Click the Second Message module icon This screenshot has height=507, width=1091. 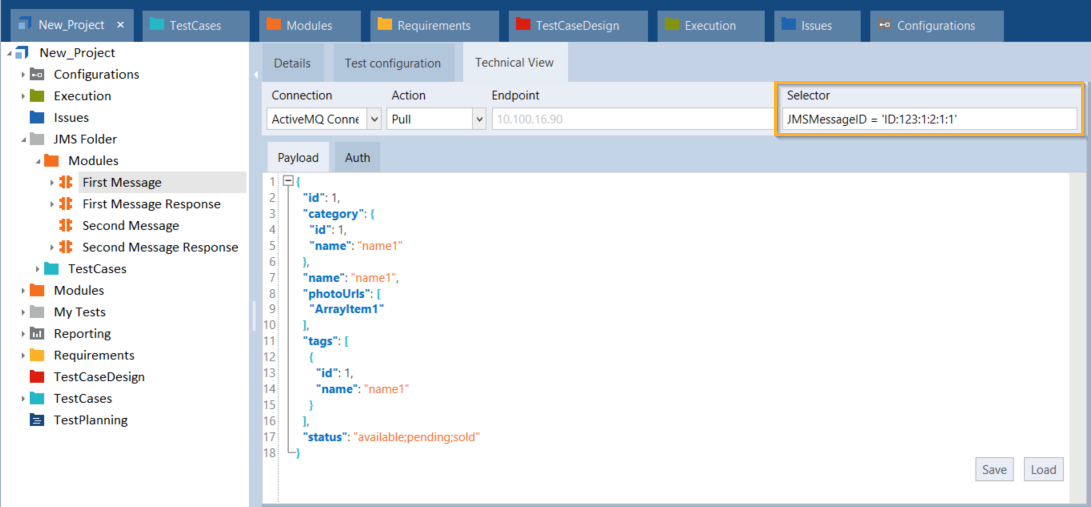click(x=66, y=226)
